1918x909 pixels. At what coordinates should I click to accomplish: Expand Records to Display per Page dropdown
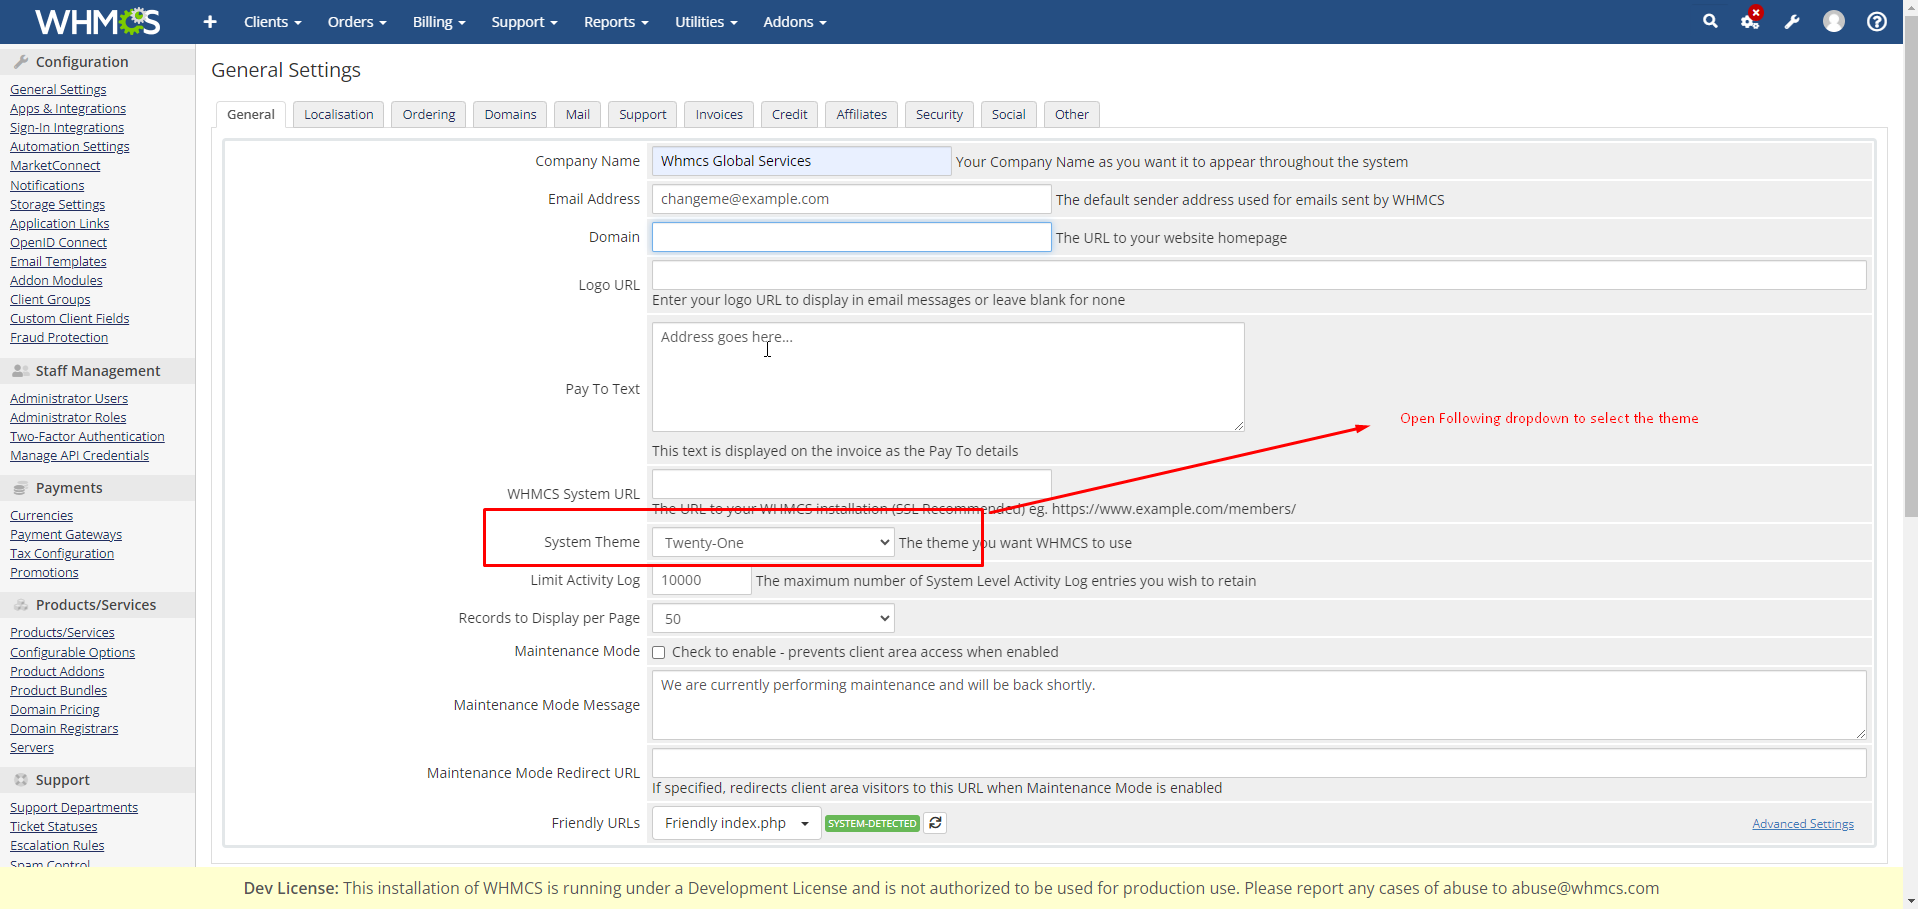click(772, 619)
